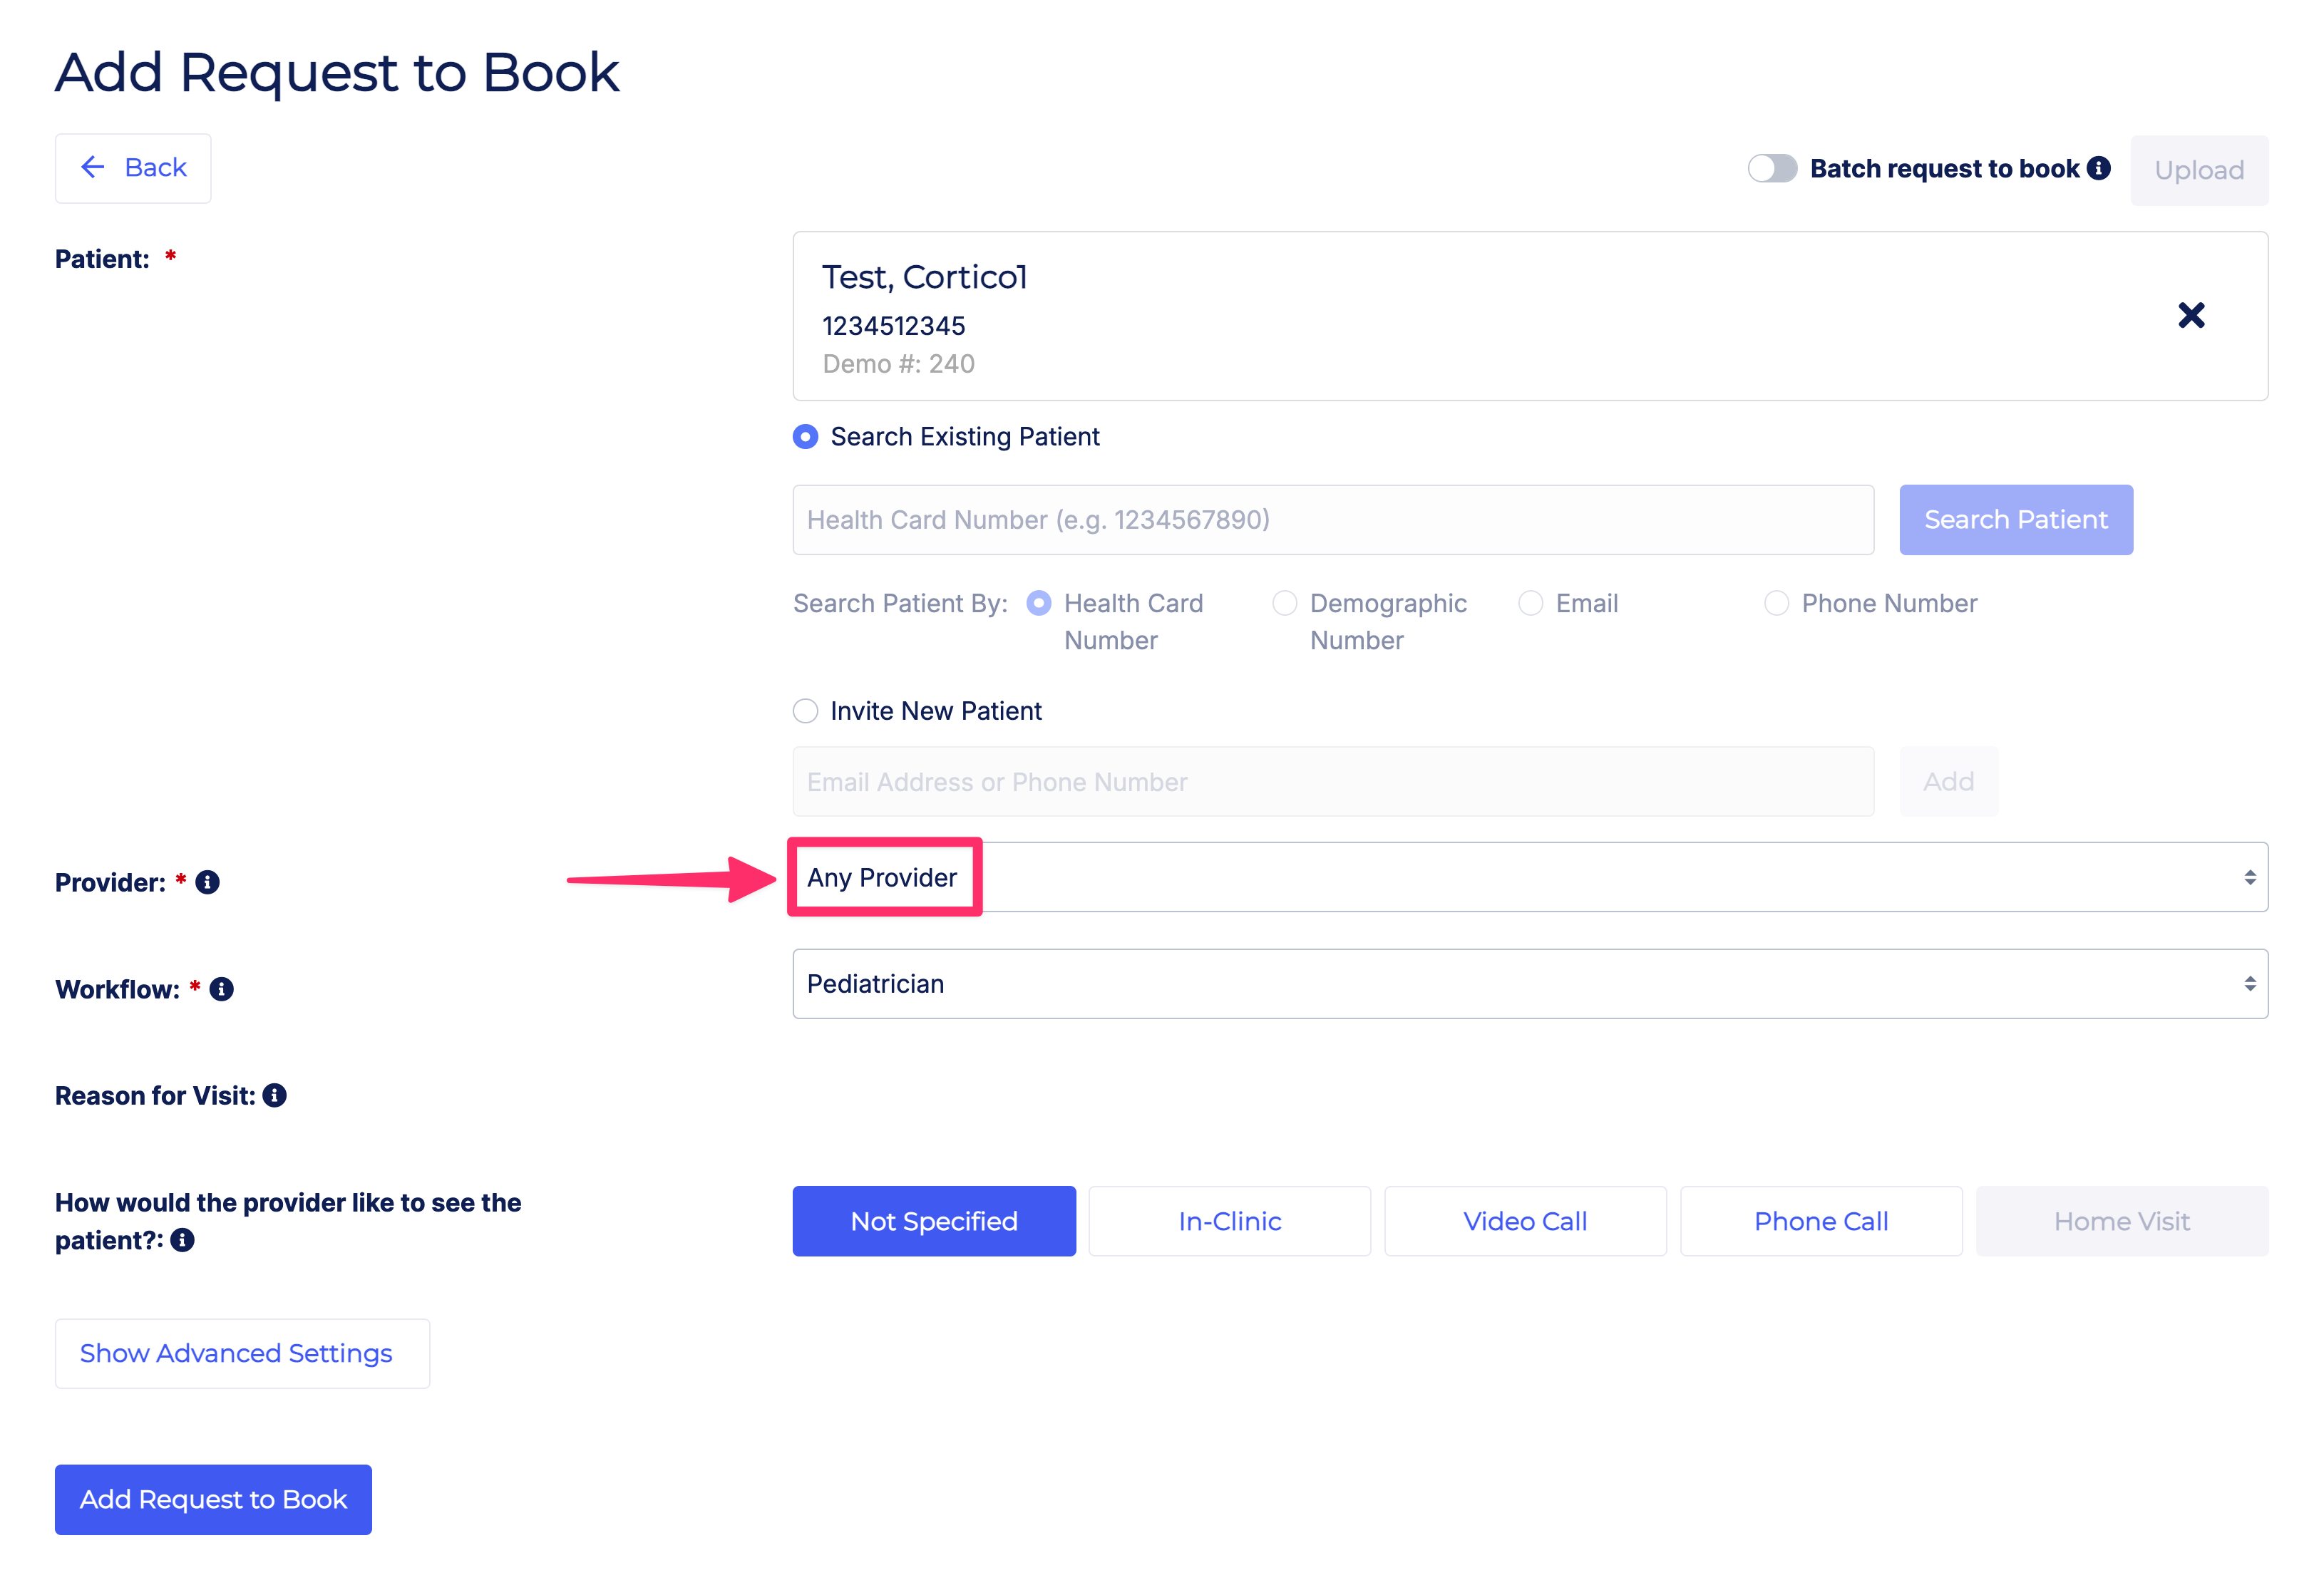2324x1595 pixels.
Task: Open the Pediatrician workflow dropdown
Action: 1529,984
